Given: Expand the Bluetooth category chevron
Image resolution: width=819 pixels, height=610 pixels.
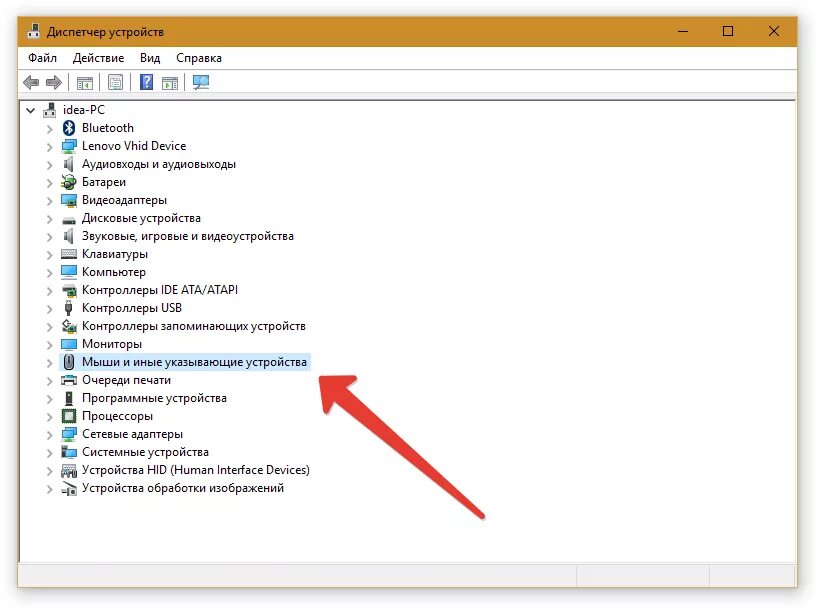Looking at the screenshot, I should (50, 128).
